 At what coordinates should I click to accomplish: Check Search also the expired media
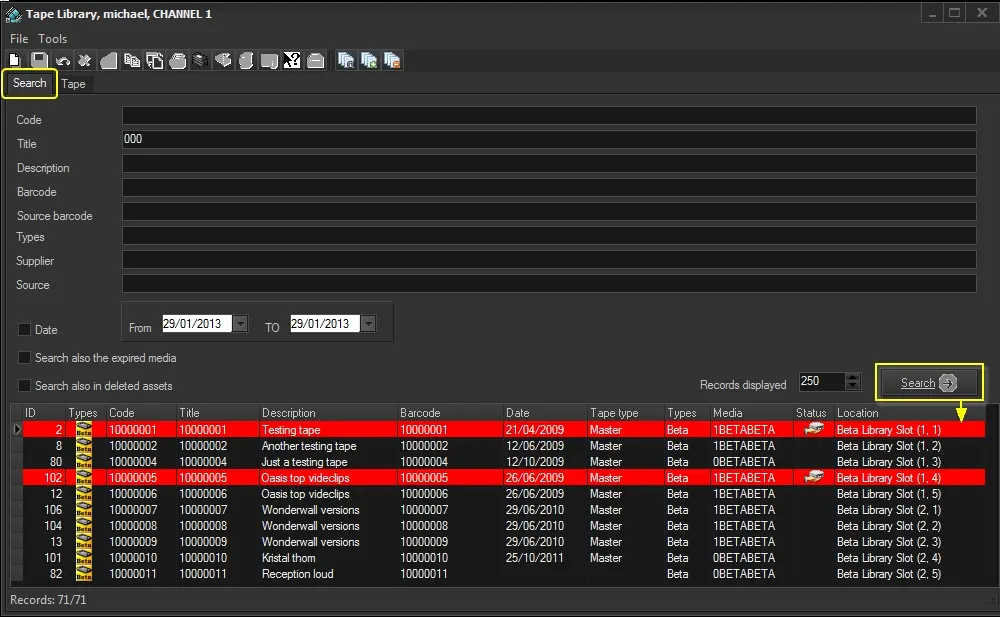(x=24, y=358)
